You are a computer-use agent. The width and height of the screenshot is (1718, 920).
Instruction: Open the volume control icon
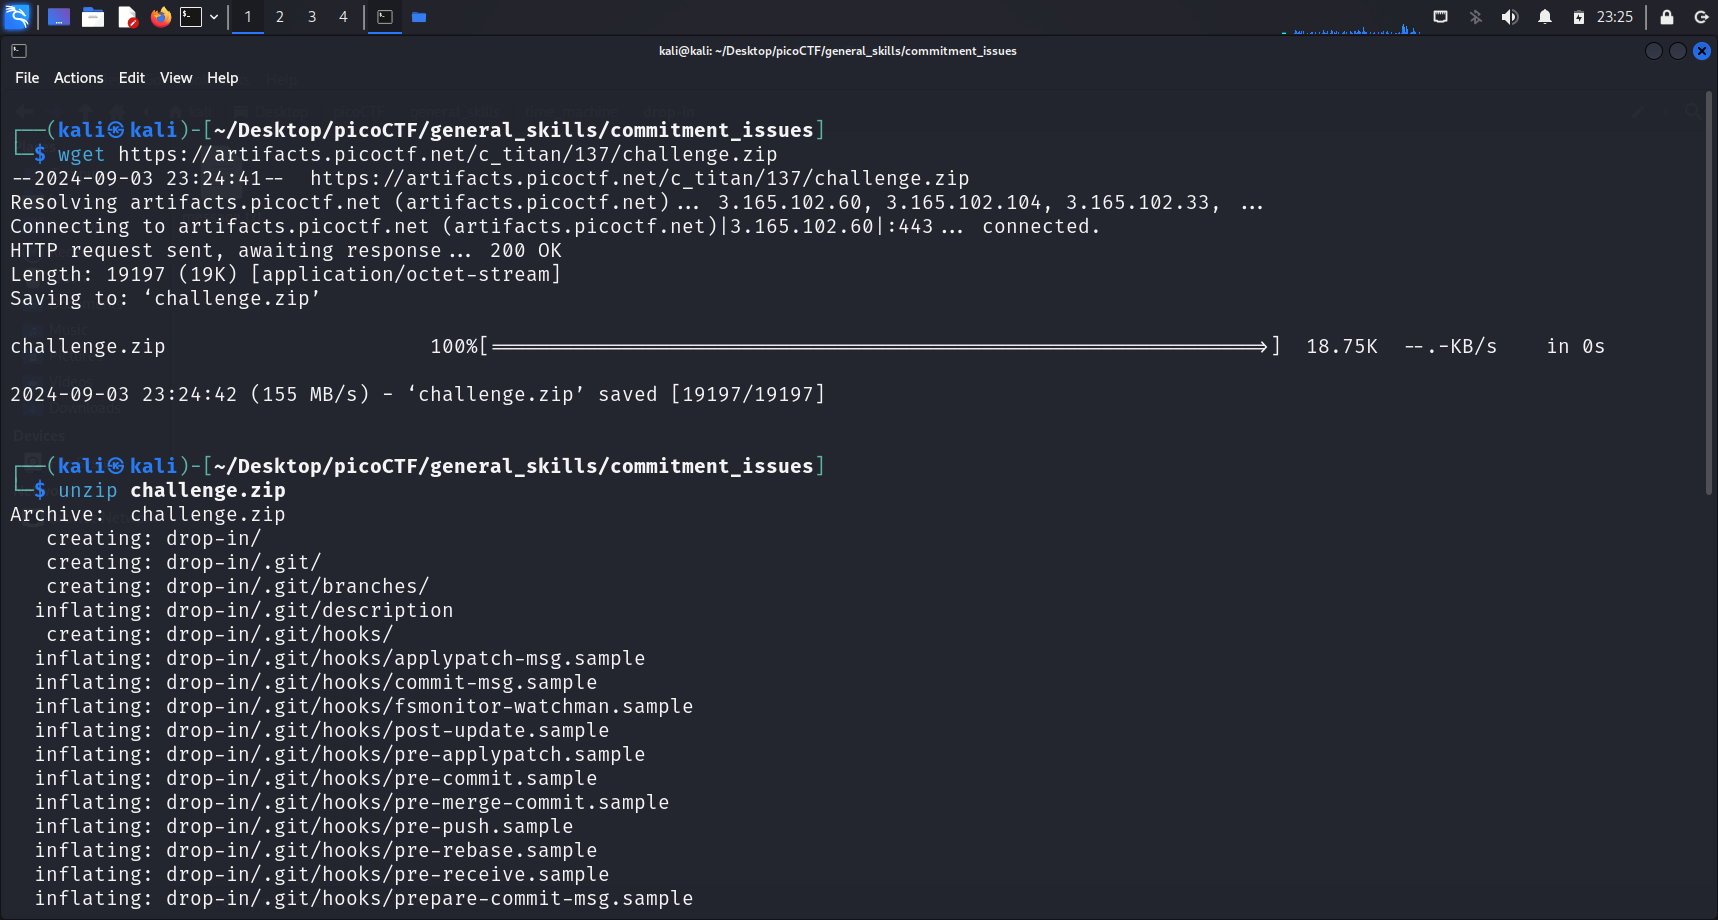pos(1510,17)
